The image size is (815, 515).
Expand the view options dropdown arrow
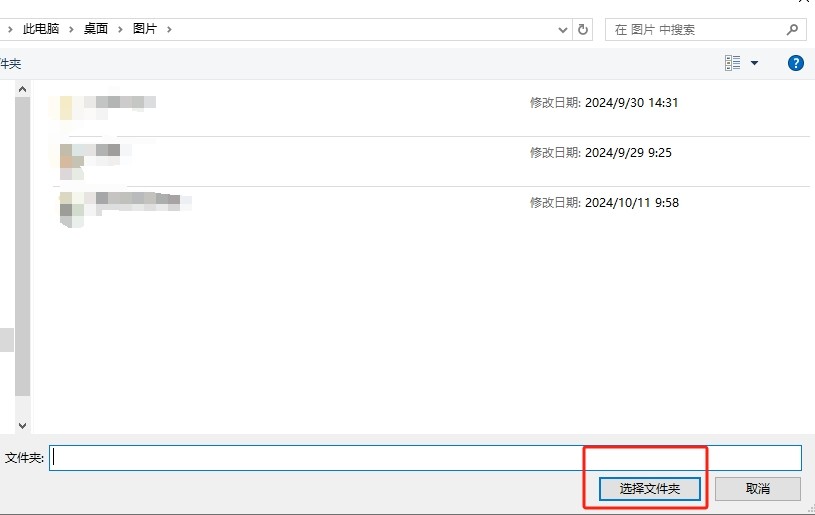coord(754,63)
